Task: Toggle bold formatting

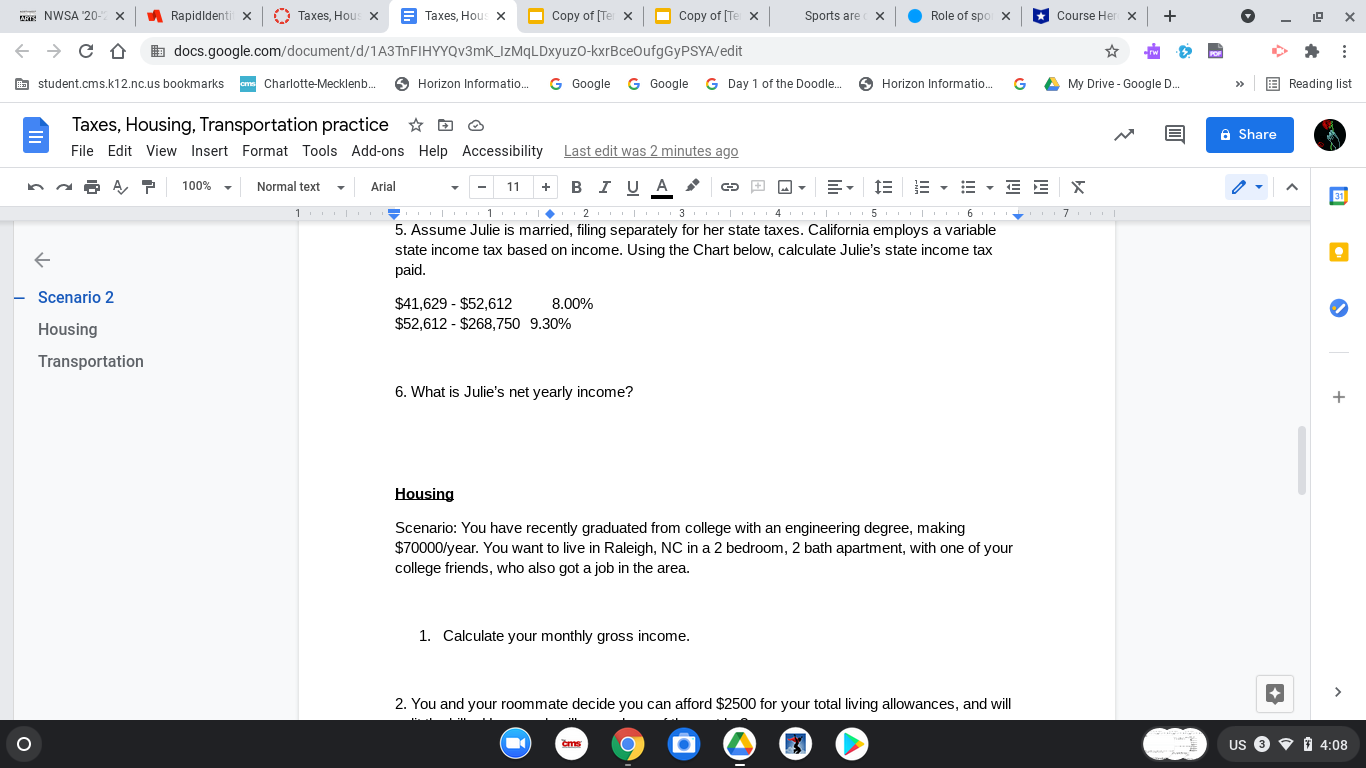Action: 576,187
